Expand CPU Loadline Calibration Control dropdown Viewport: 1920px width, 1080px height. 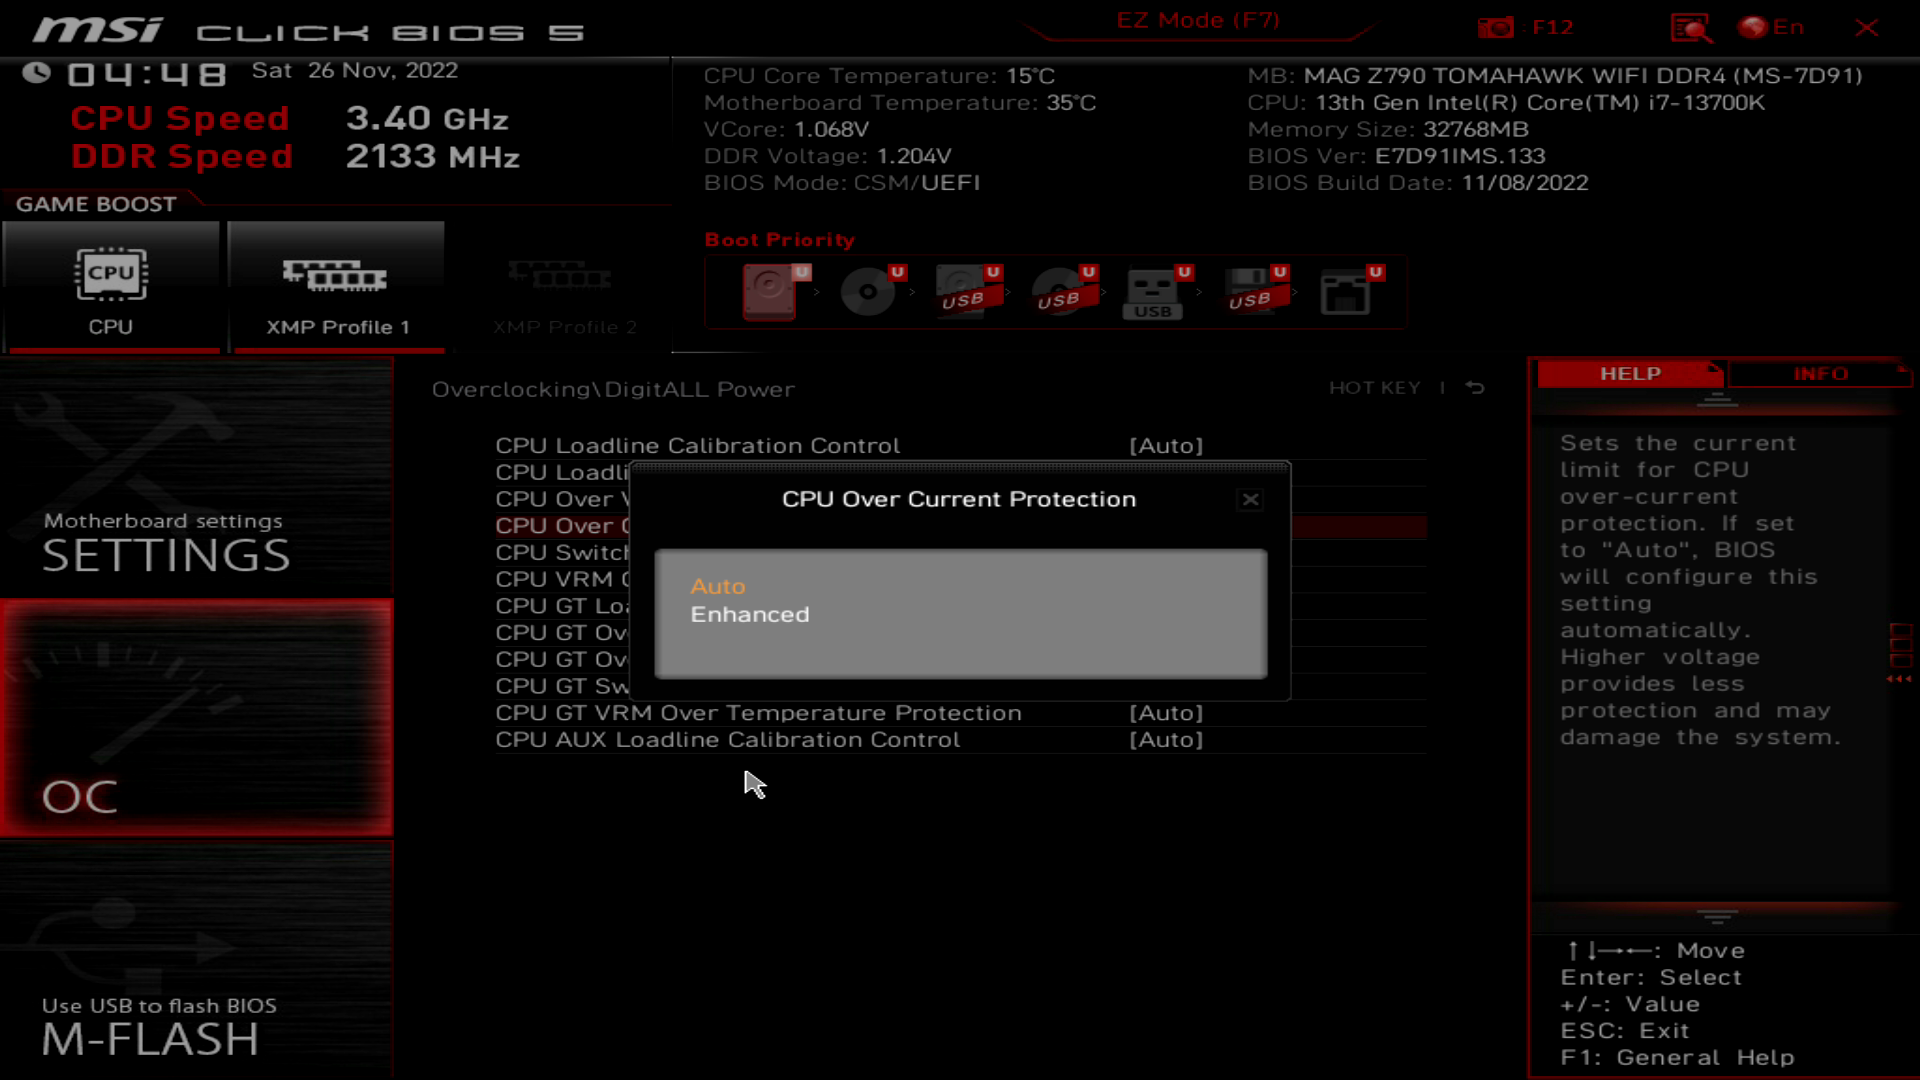point(1168,444)
